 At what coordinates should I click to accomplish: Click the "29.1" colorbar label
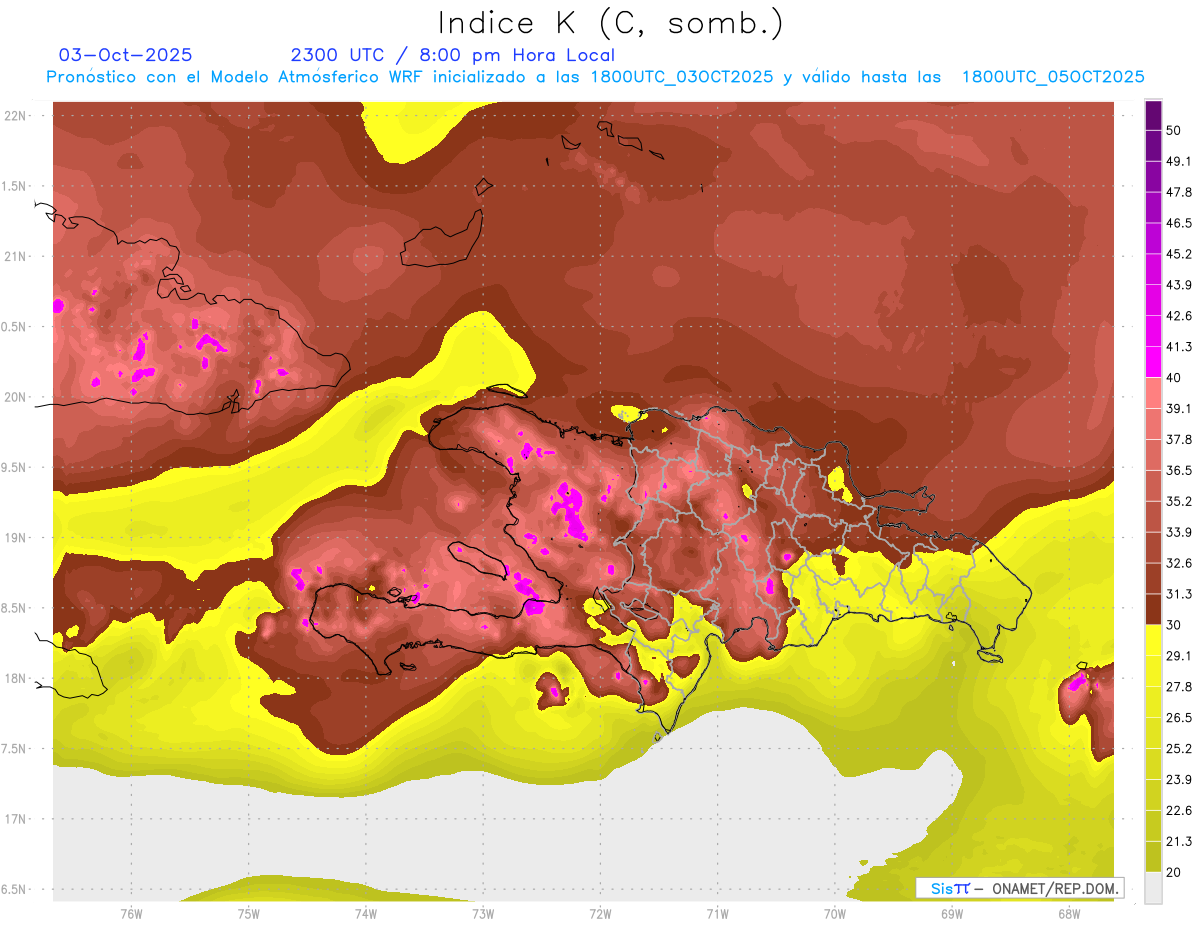tap(1179, 656)
